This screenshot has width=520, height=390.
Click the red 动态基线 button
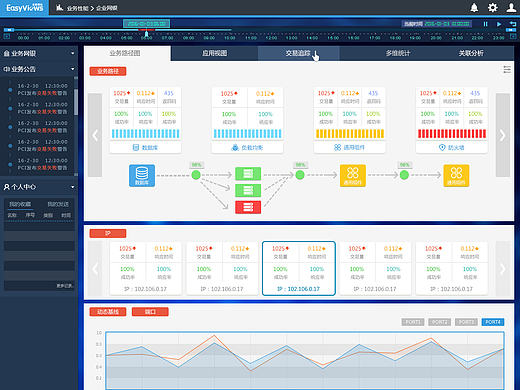pyautogui.click(x=108, y=312)
